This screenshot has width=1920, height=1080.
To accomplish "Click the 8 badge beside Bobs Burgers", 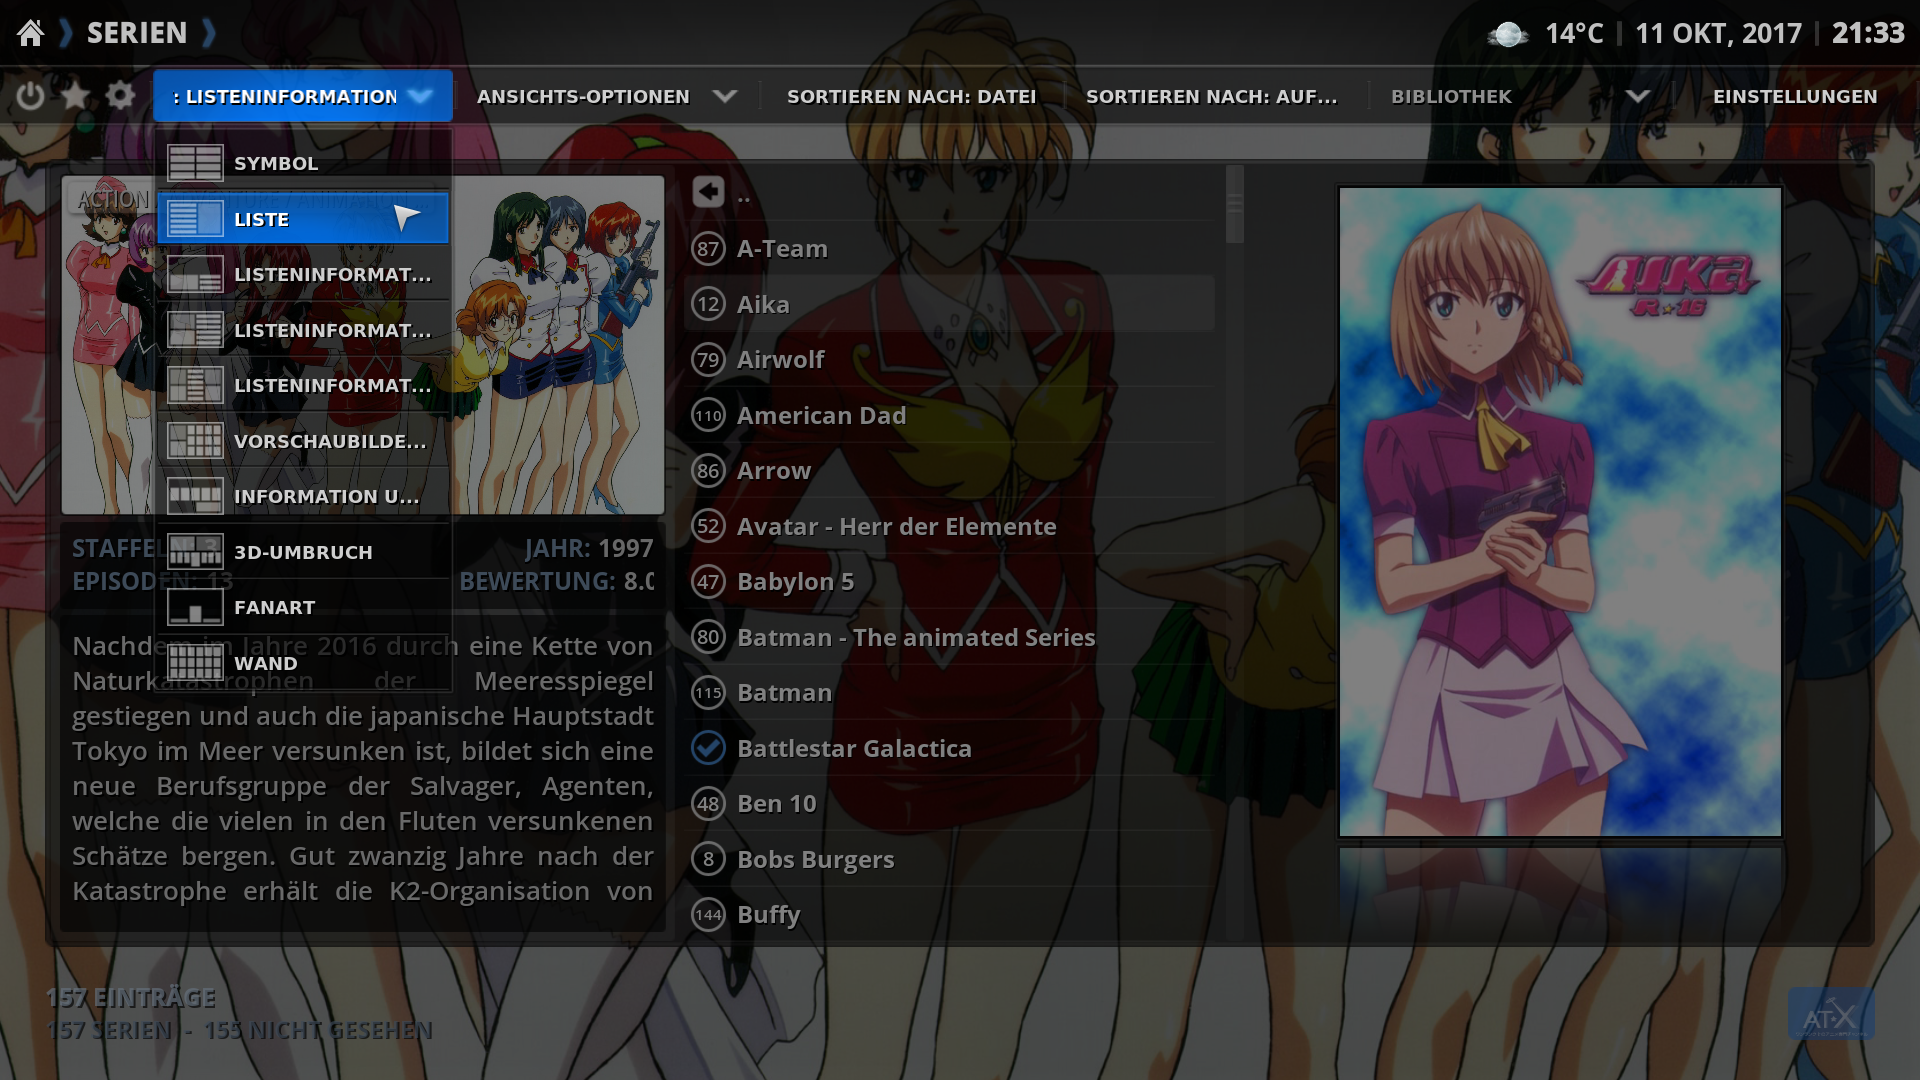I will click(x=708, y=859).
